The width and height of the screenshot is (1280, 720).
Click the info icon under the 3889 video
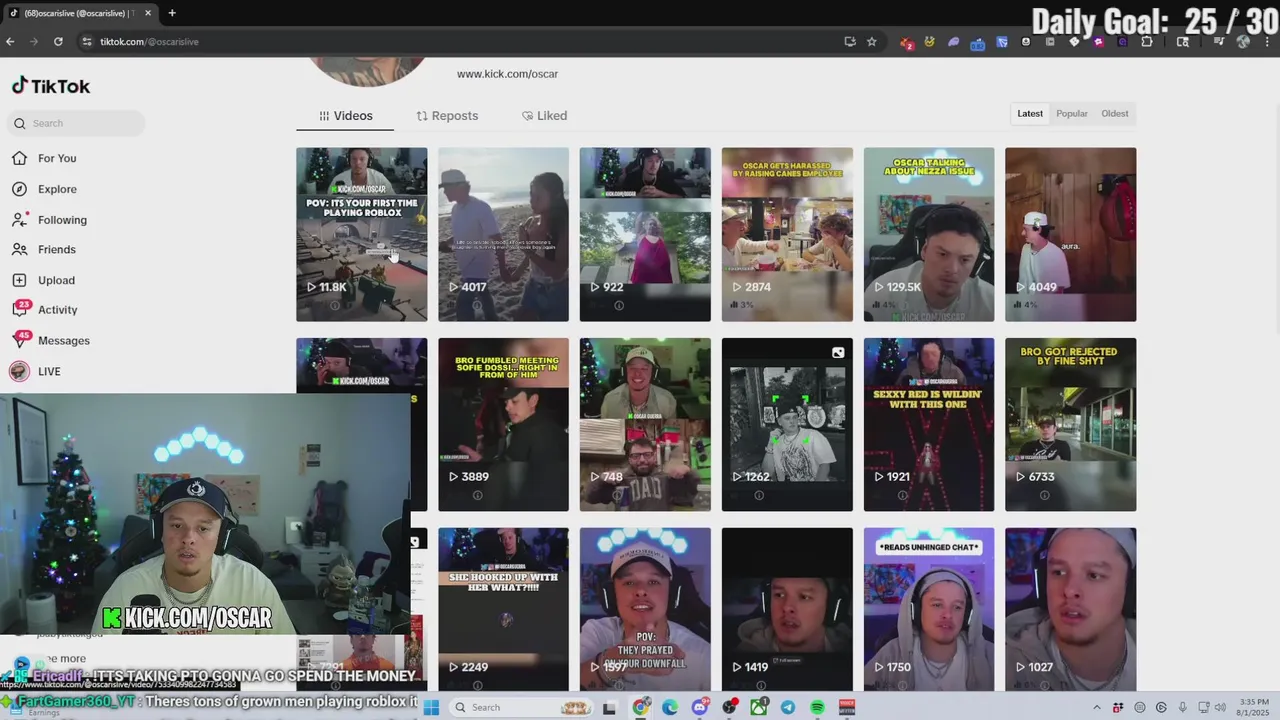pos(477,495)
